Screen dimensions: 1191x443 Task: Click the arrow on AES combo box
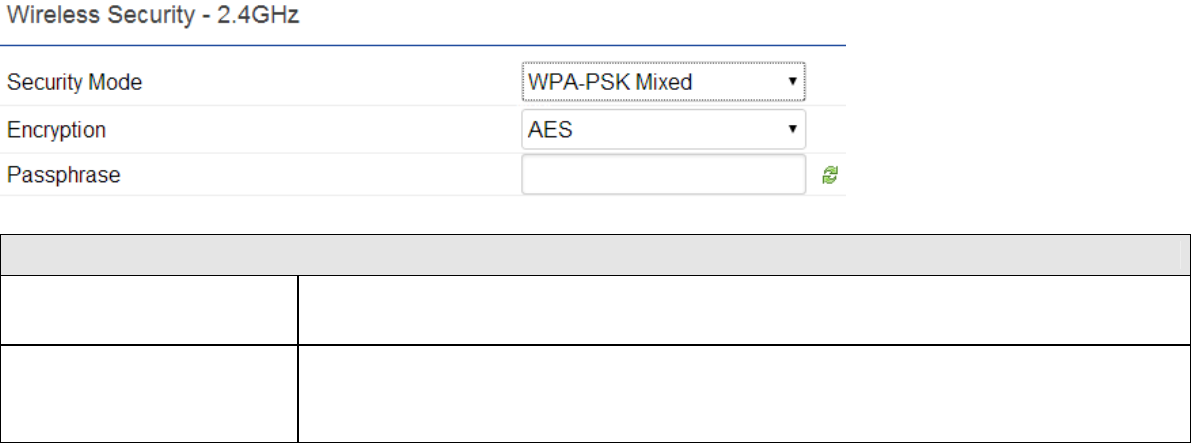pos(792,129)
